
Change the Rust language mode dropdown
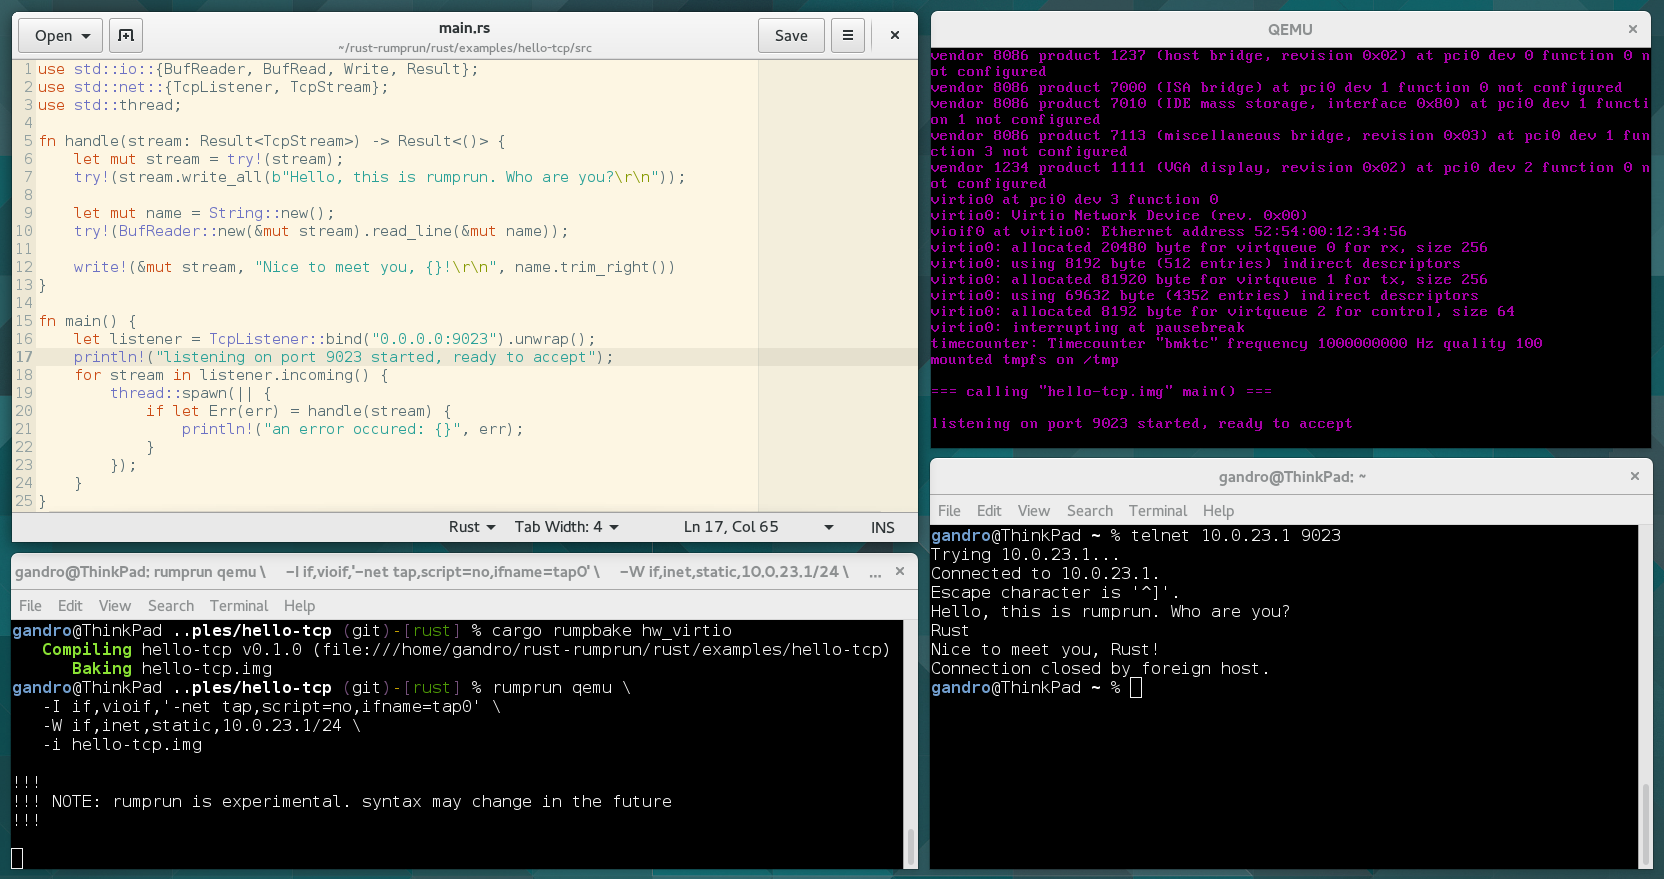[472, 527]
